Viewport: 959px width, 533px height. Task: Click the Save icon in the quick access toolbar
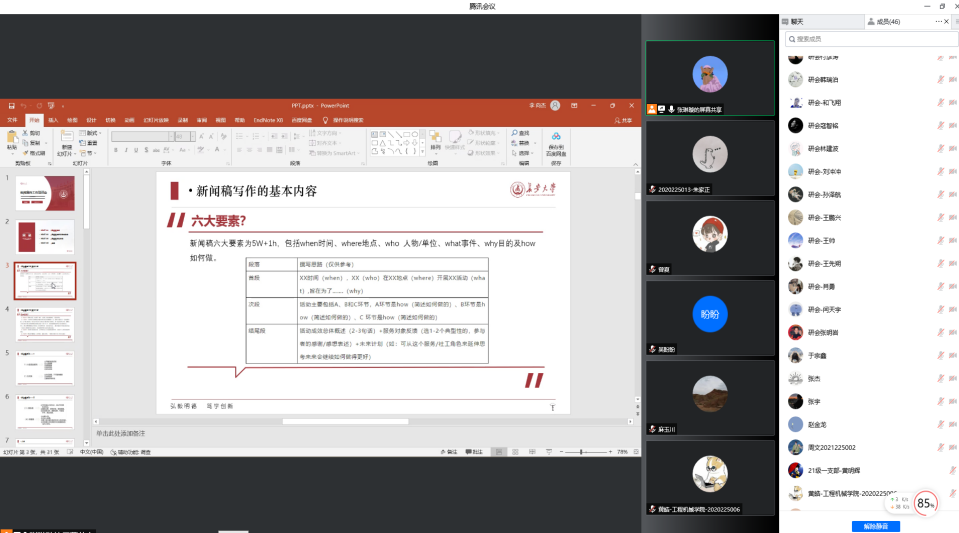click(x=12, y=105)
